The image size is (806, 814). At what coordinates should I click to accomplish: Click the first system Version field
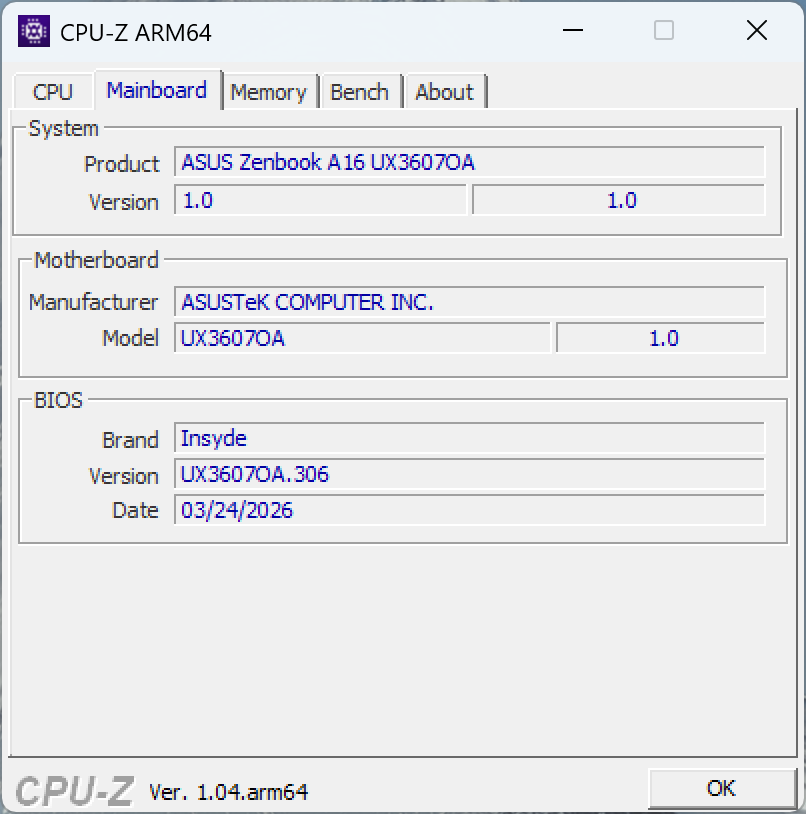[320, 200]
